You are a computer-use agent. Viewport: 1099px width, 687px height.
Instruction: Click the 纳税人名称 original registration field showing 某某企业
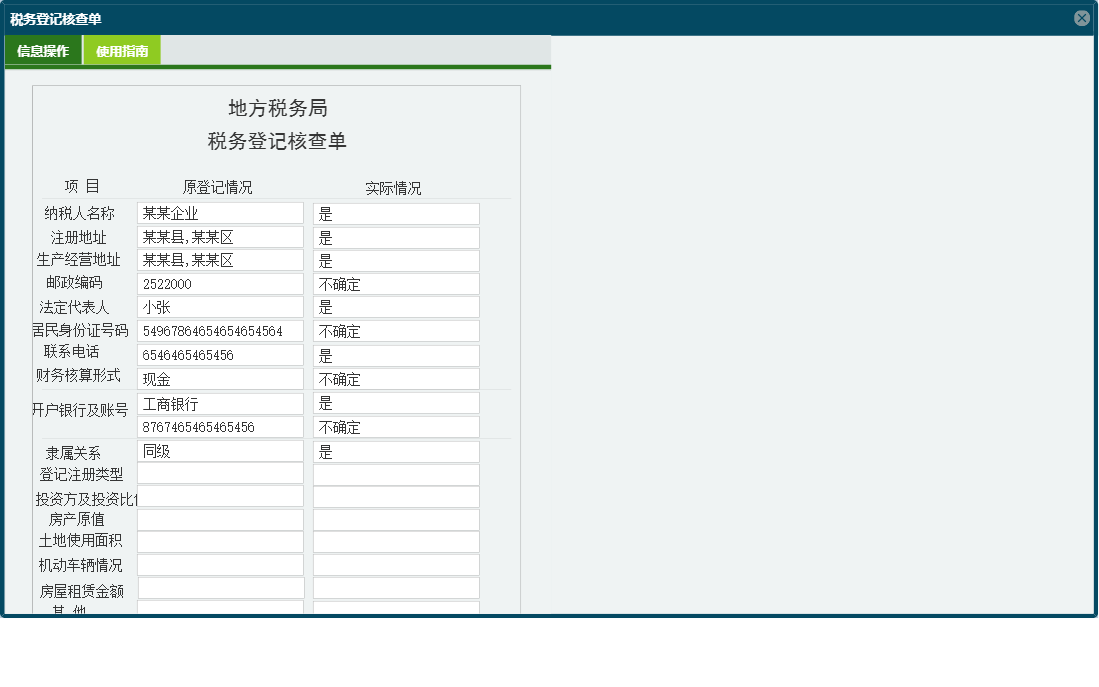[219, 211]
